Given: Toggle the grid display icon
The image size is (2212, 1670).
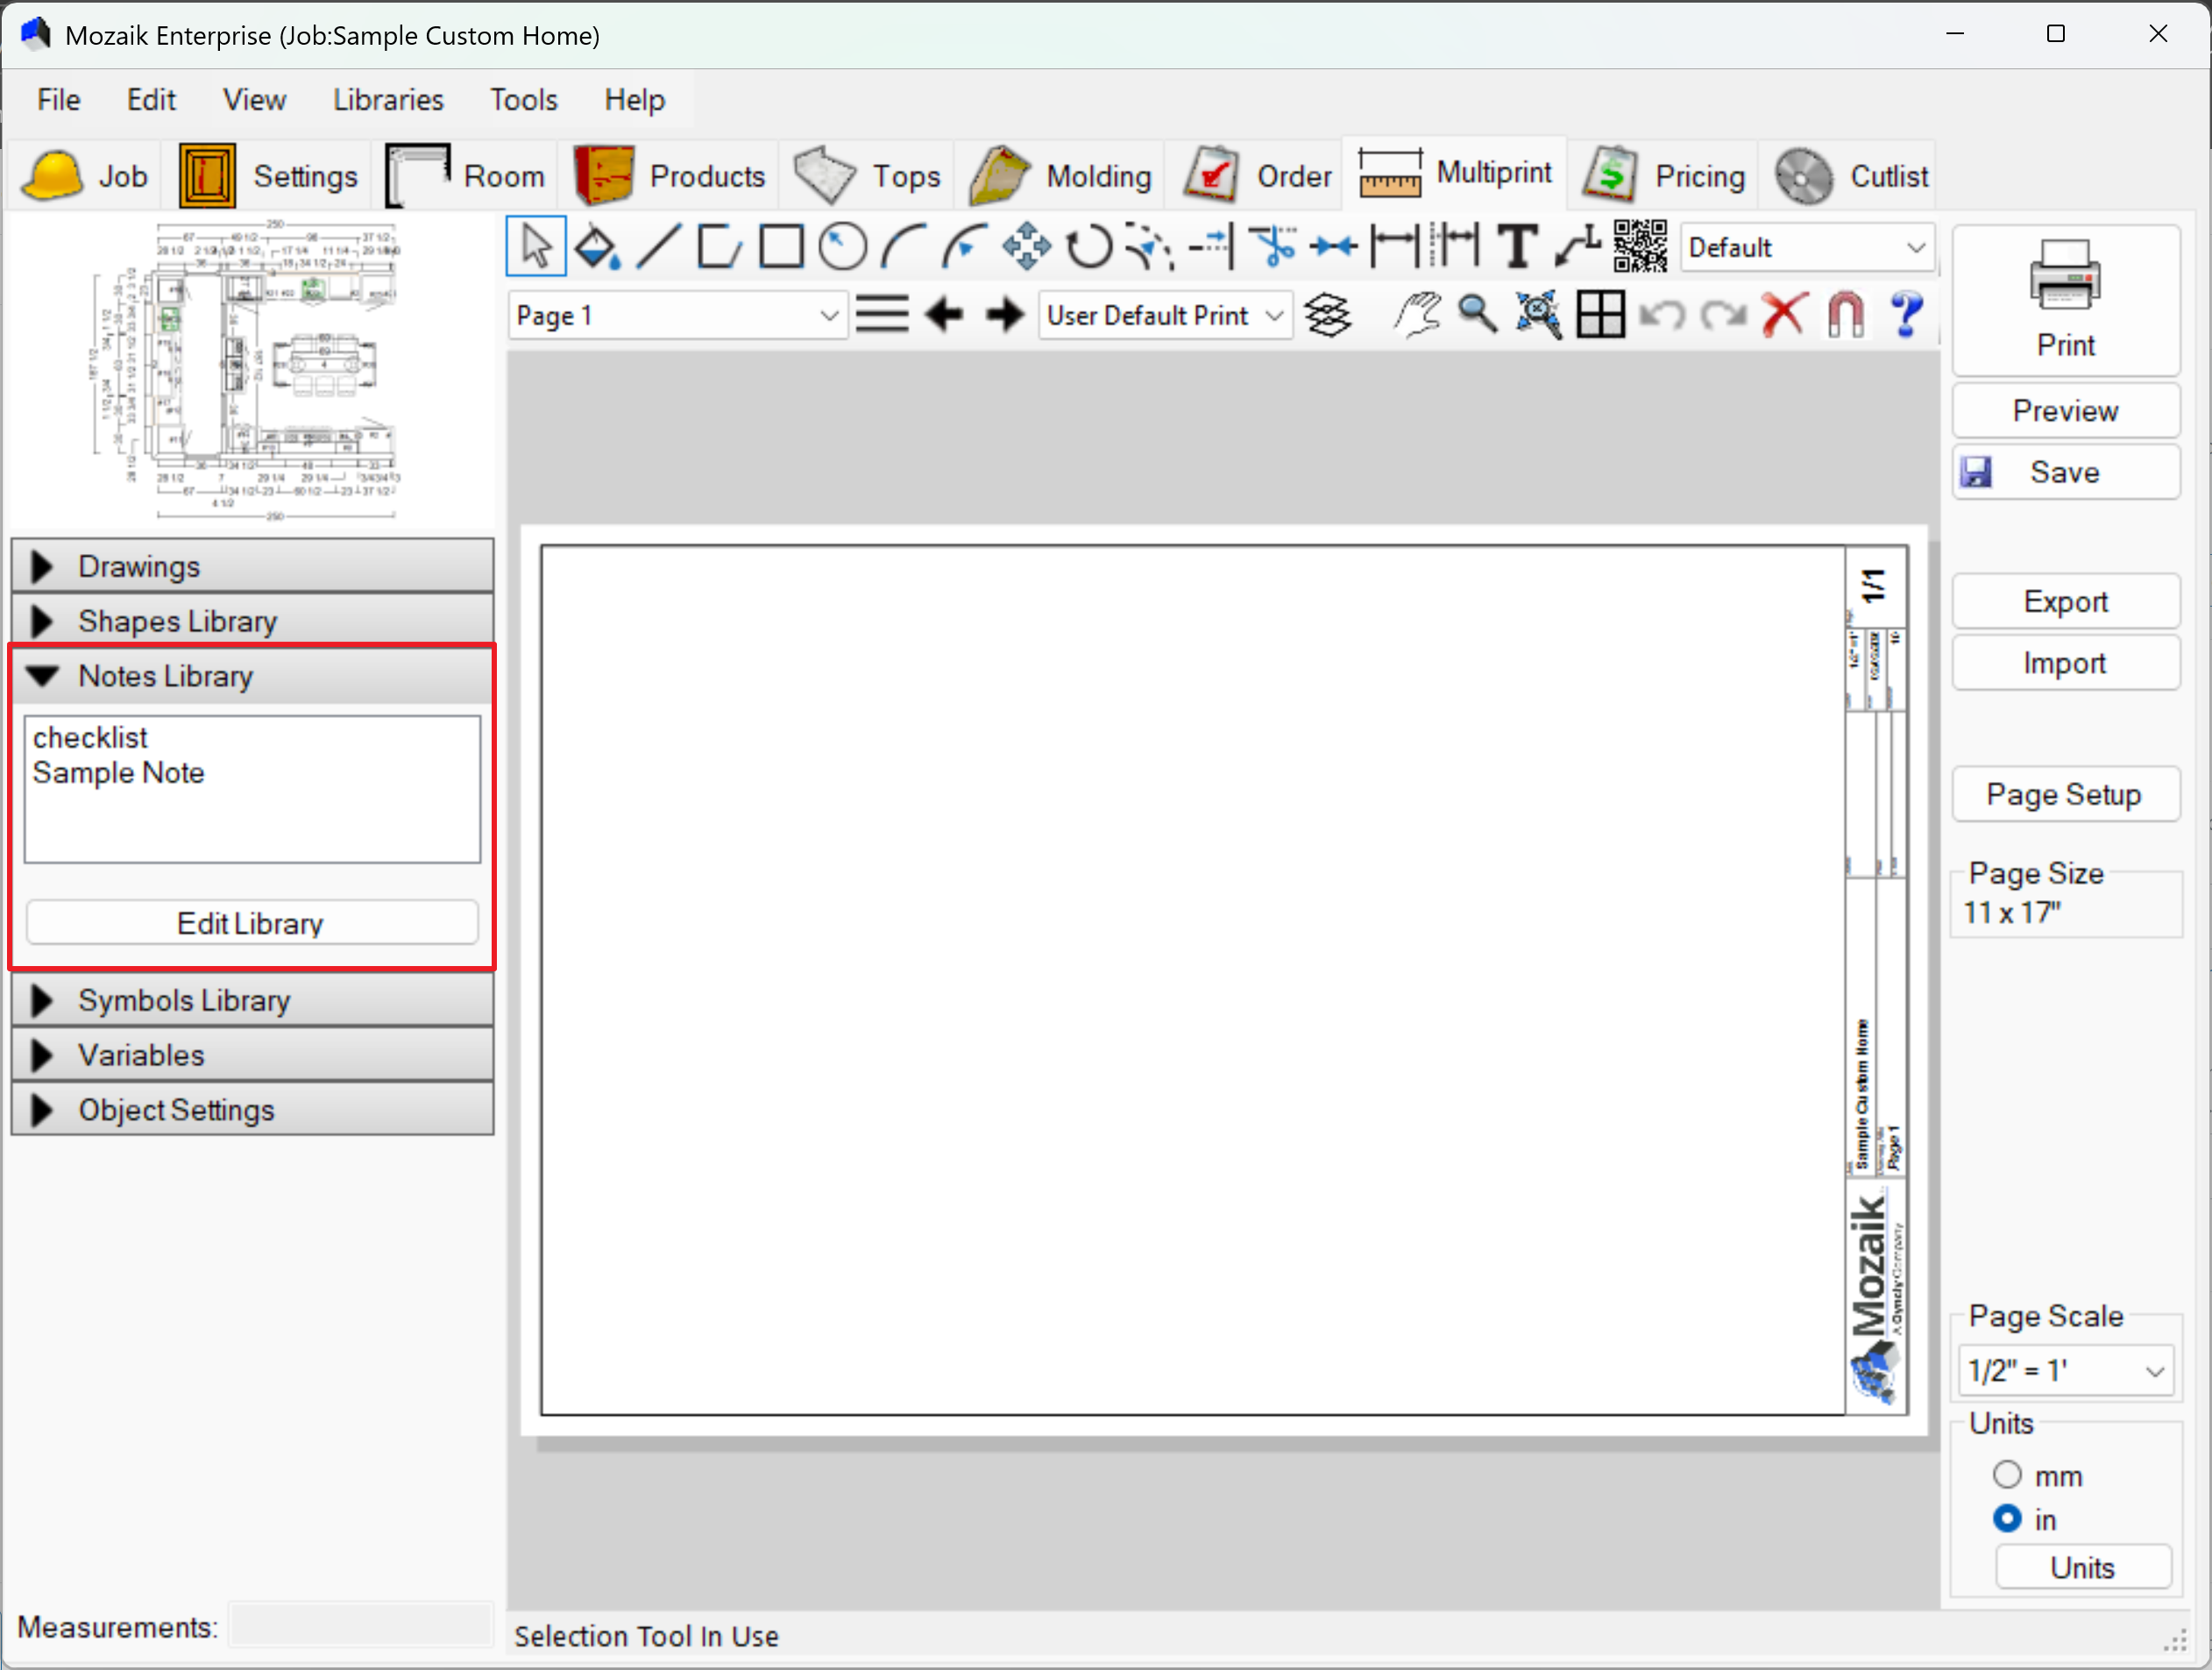Looking at the screenshot, I should [1600, 316].
